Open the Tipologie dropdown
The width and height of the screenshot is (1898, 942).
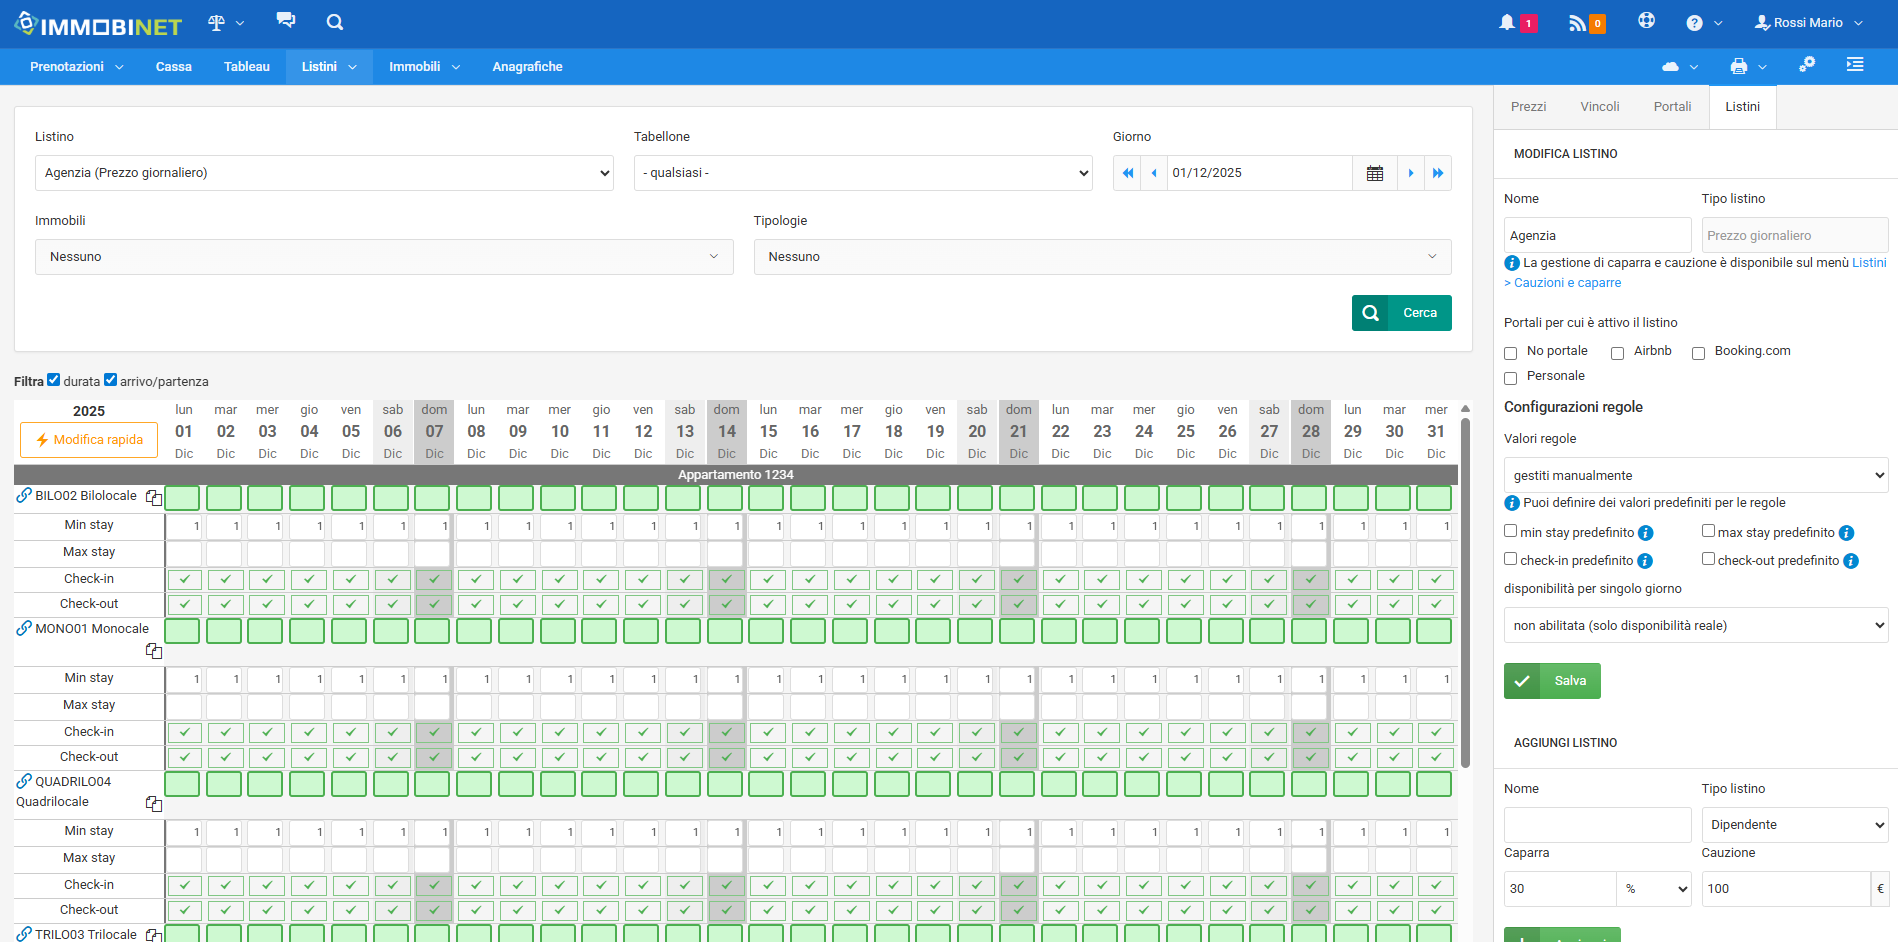click(x=1102, y=257)
